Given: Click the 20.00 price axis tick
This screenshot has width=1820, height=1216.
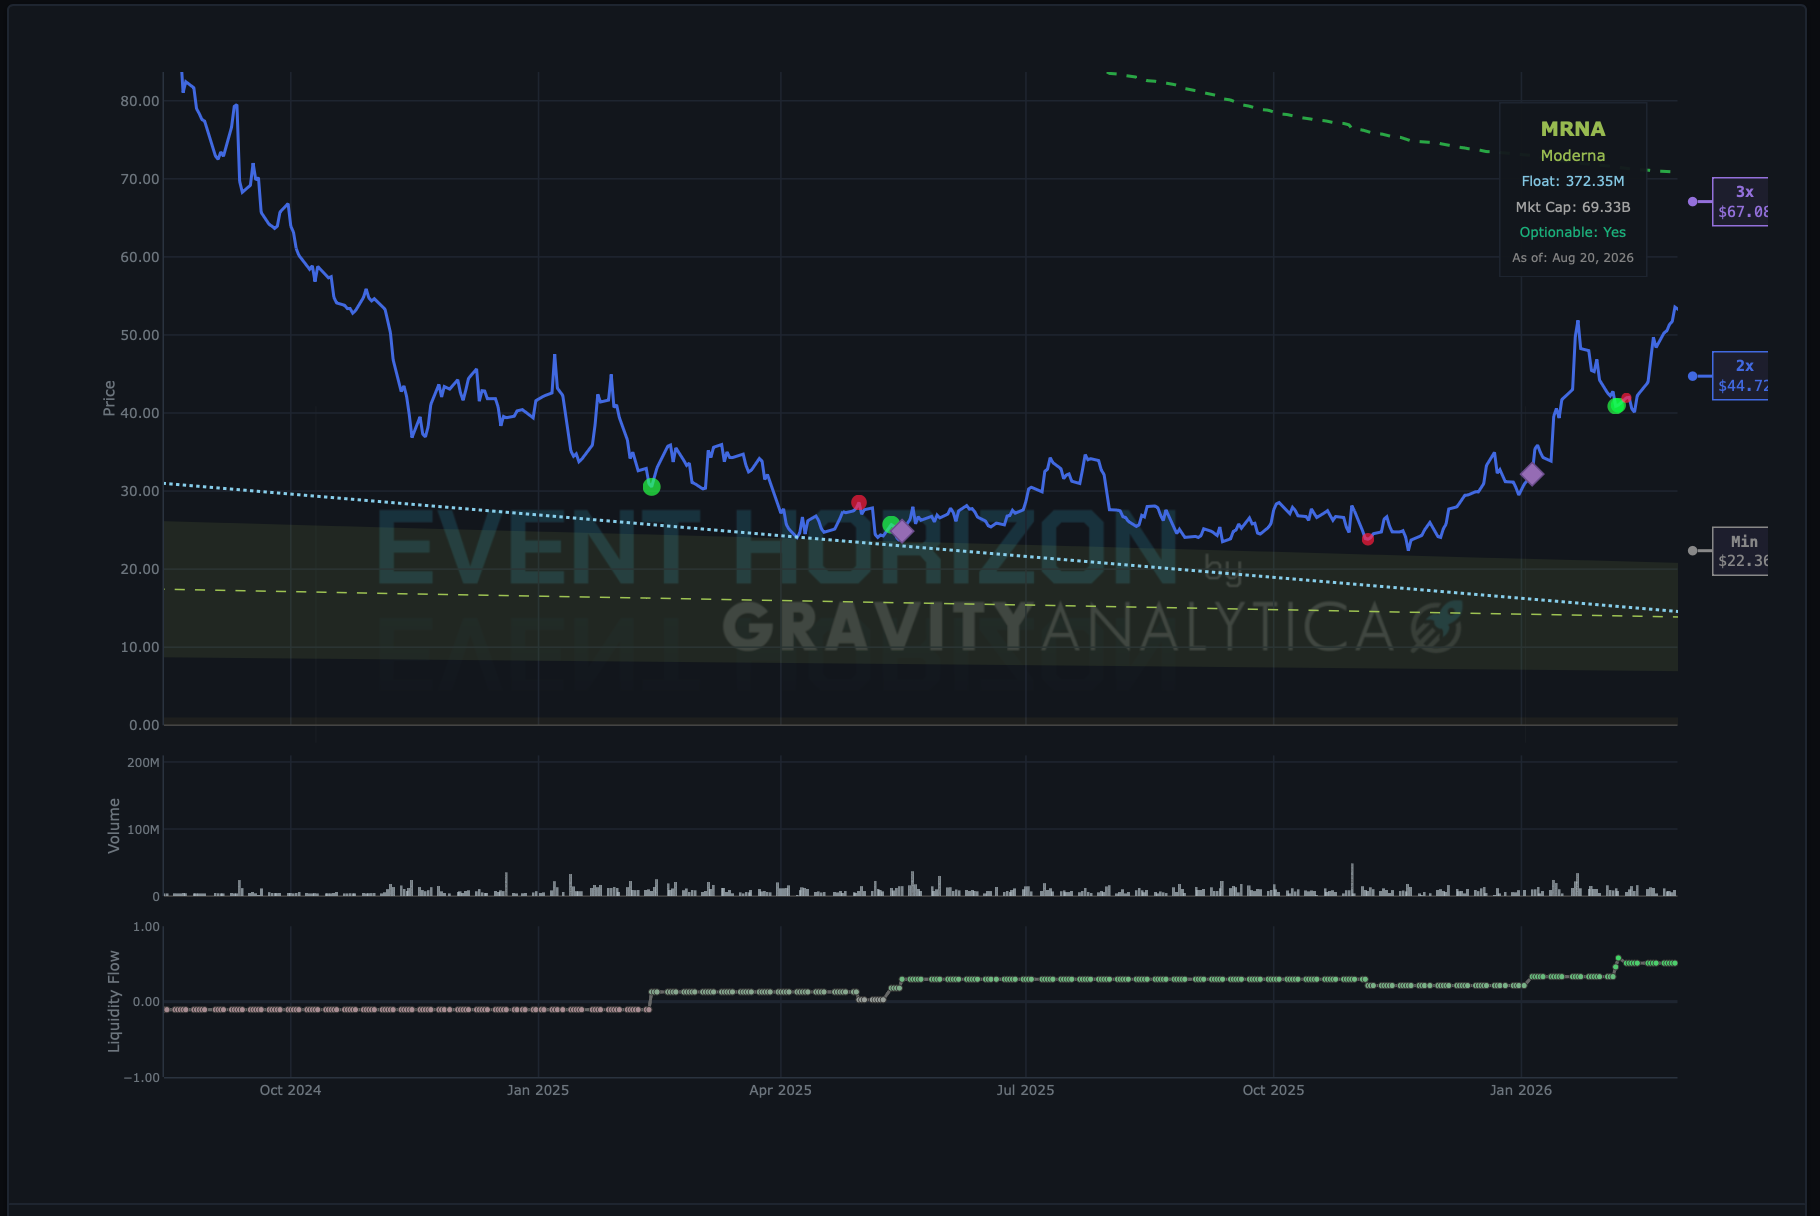Looking at the screenshot, I should coord(140,569).
